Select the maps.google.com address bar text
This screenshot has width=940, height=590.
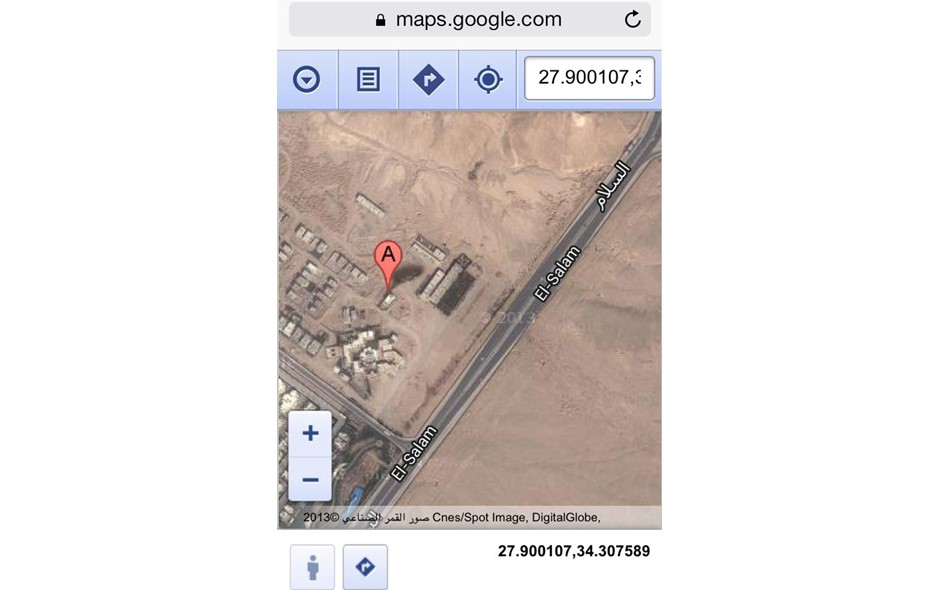478,19
